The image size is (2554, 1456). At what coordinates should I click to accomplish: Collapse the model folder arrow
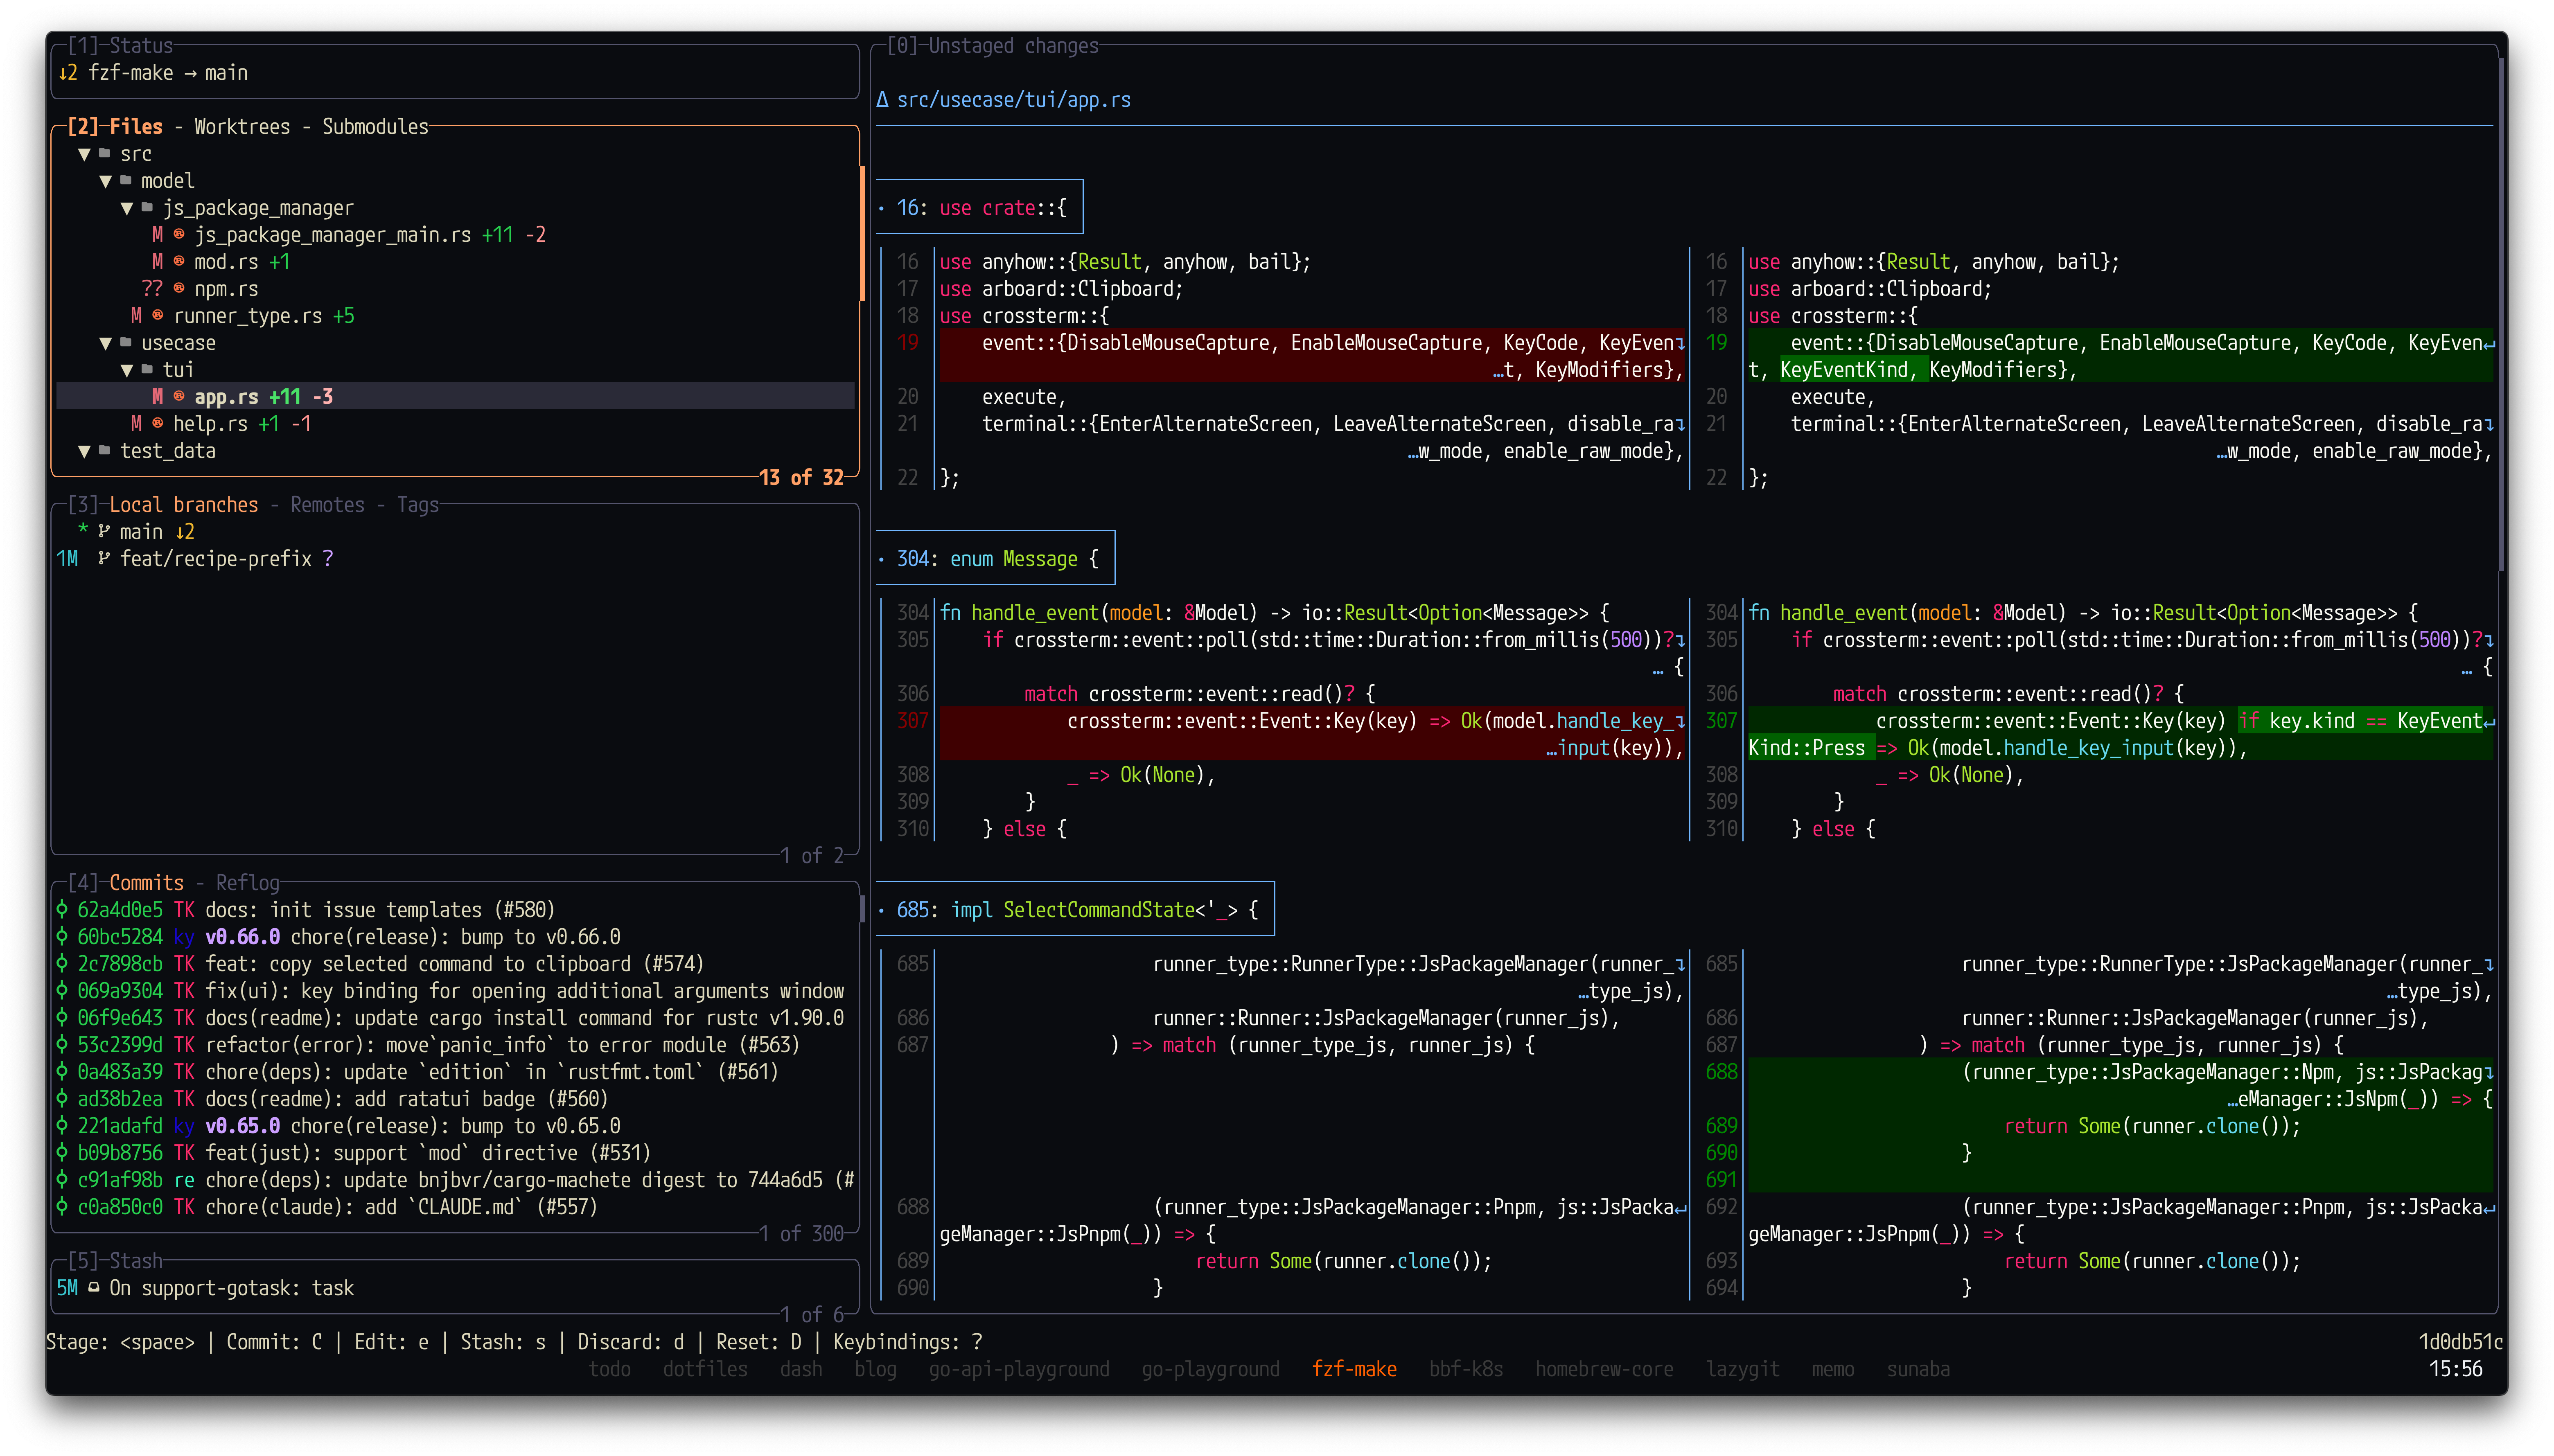[106, 181]
